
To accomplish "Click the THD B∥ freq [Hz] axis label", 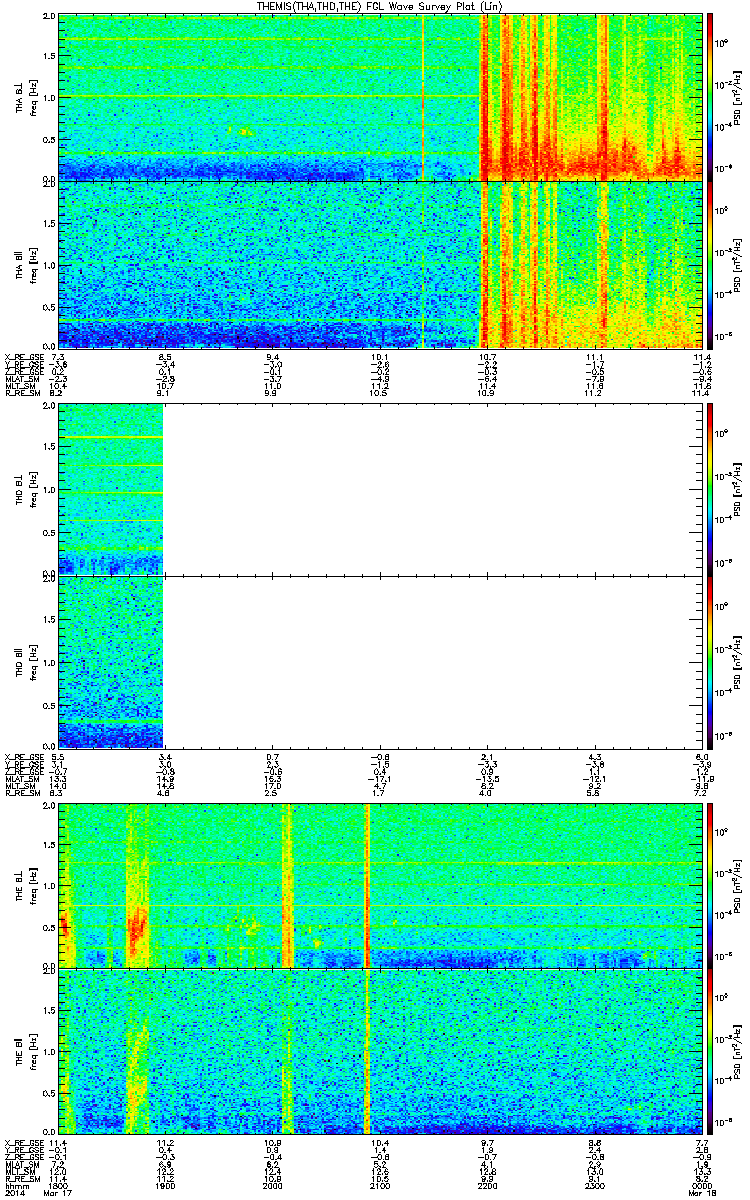I will [x=26, y=661].
